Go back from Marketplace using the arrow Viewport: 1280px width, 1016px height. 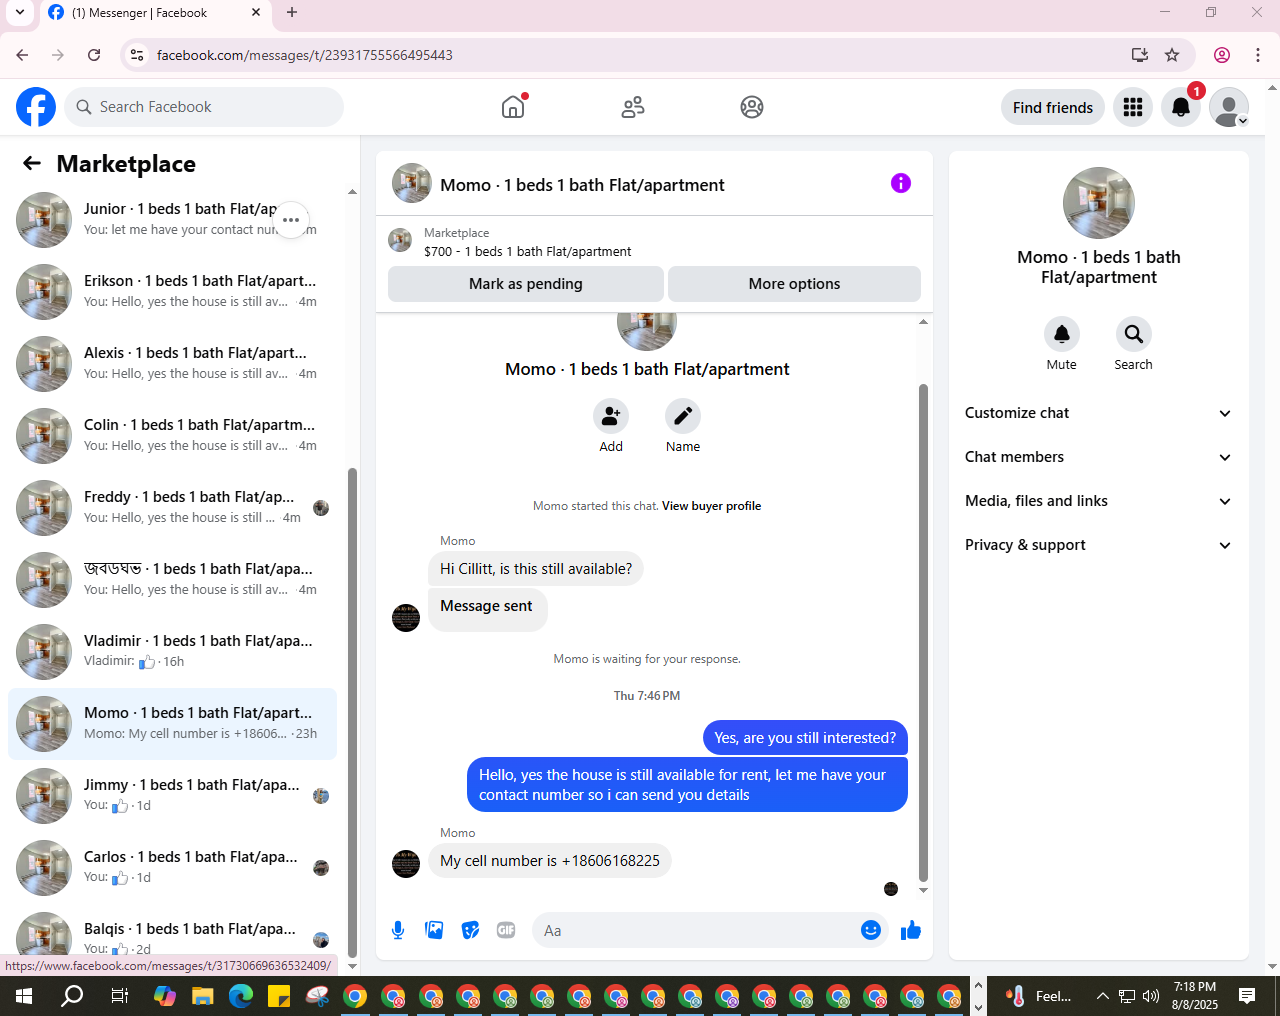tap(32, 163)
